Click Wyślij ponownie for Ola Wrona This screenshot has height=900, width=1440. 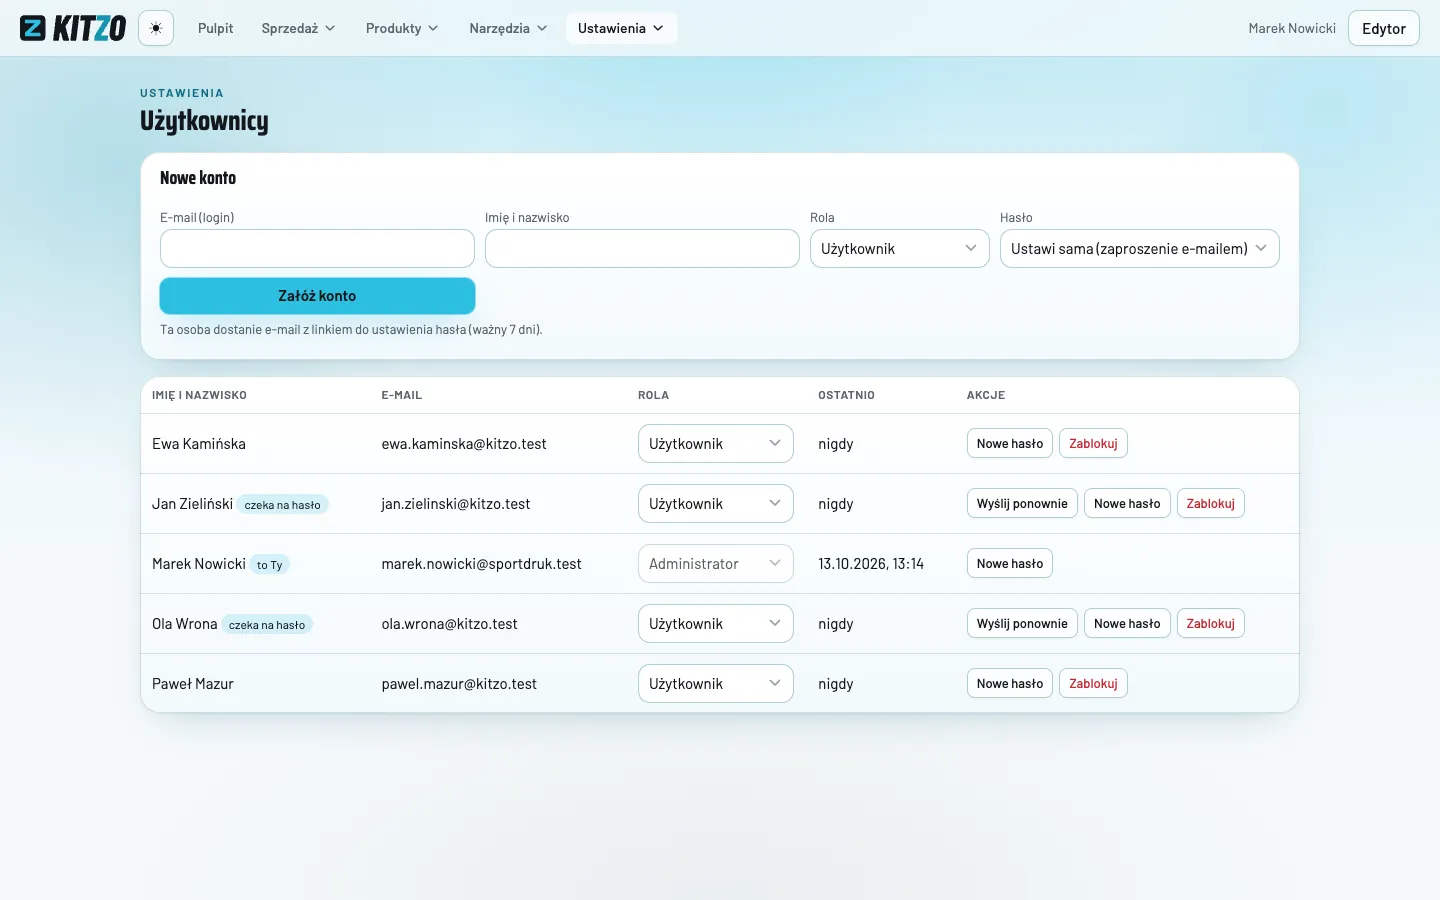(x=1022, y=624)
